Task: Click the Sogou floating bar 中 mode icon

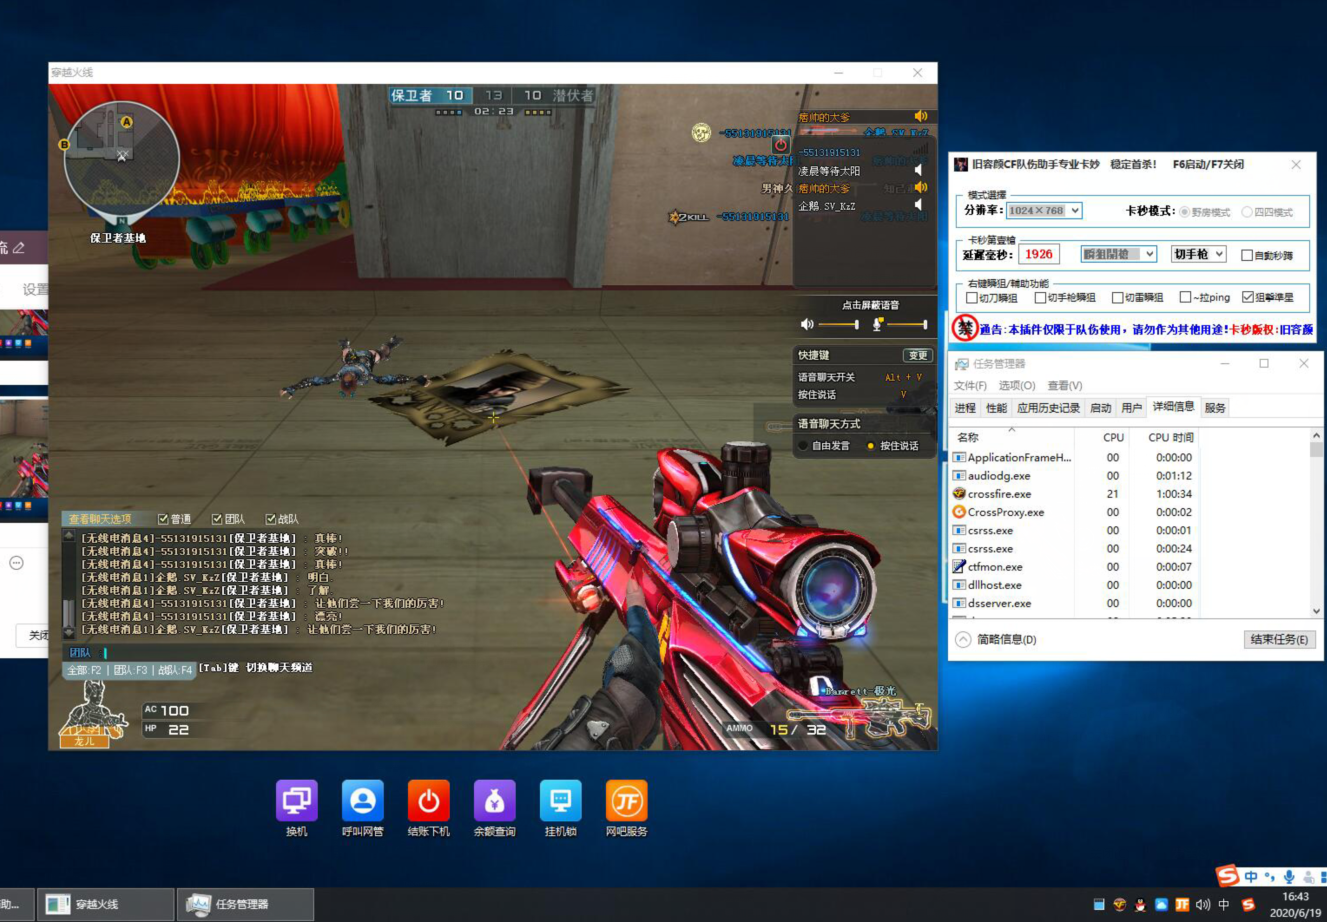Action: pyautogui.click(x=1251, y=877)
